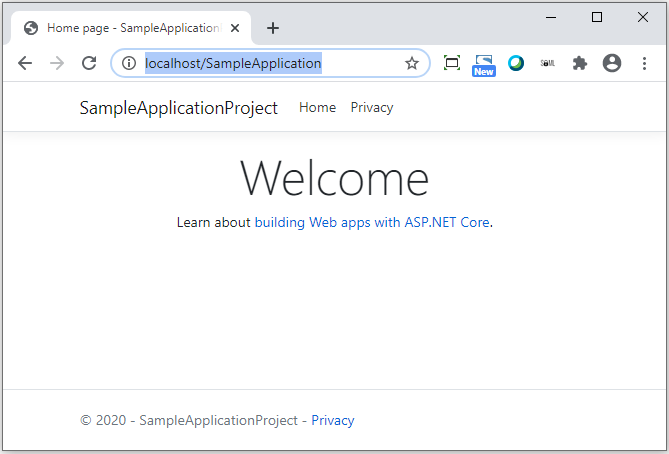The height and width of the screenshot is (454, 669).
Task: Click the forward navigation arrow
Action: coord(57,63)
